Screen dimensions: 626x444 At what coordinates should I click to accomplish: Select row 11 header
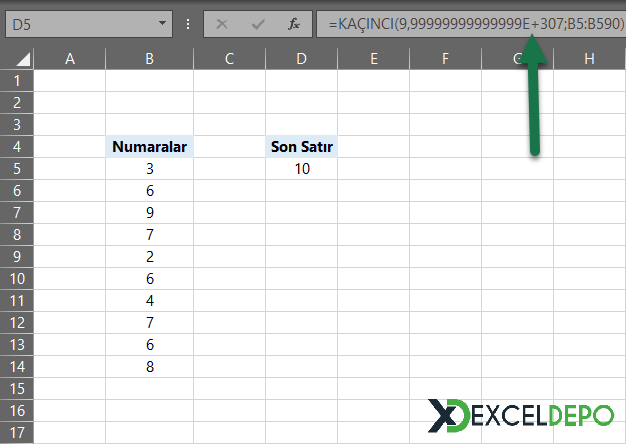17,301
